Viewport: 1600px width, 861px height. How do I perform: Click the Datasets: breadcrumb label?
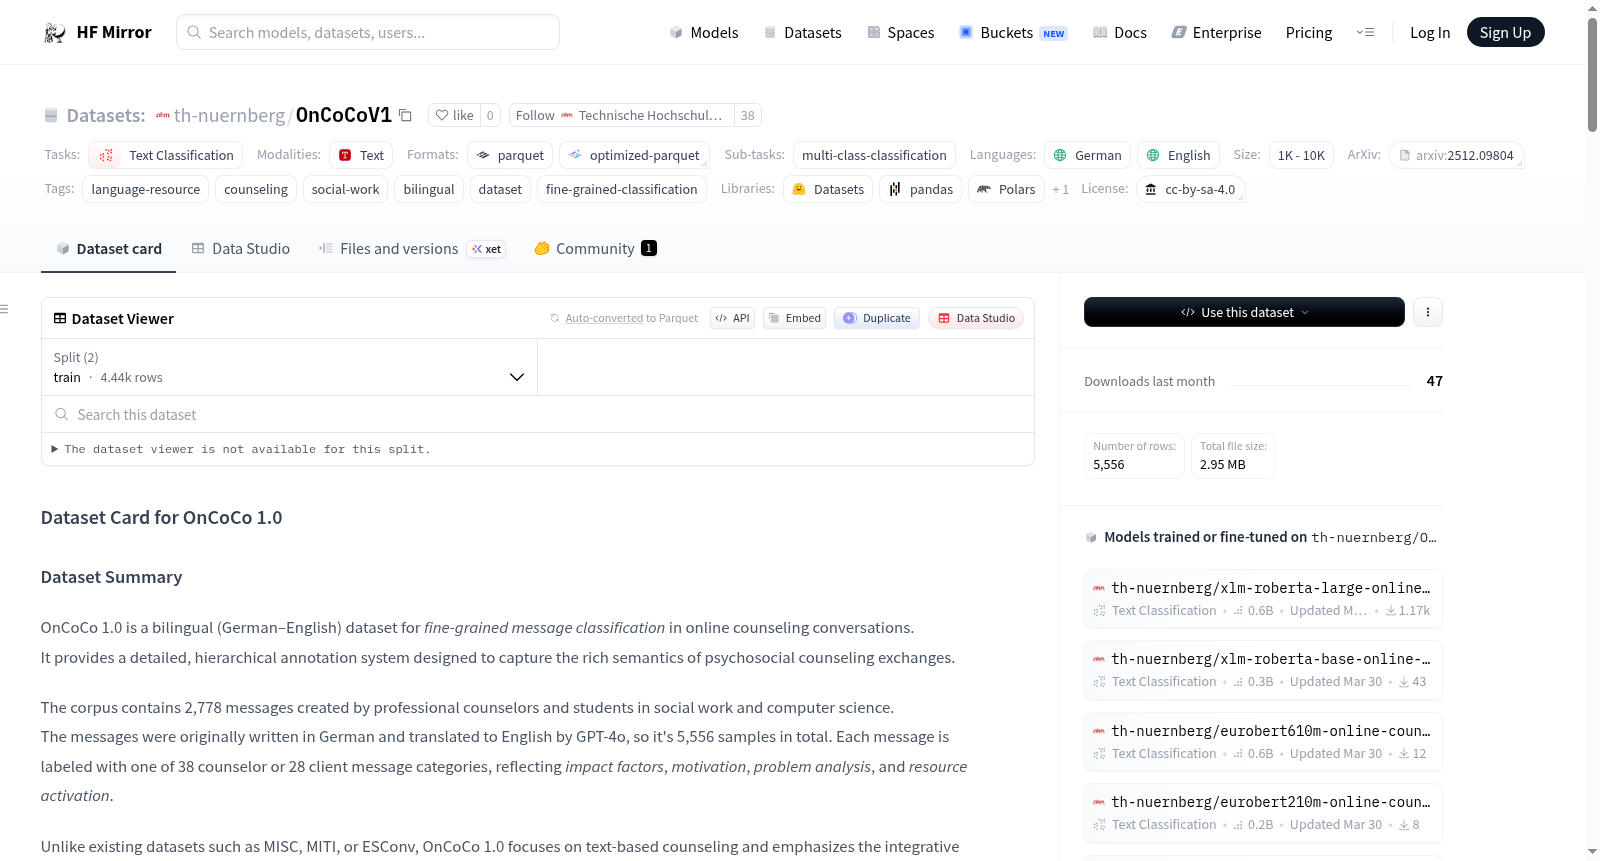pyautogui.click(x=106, y=115)
